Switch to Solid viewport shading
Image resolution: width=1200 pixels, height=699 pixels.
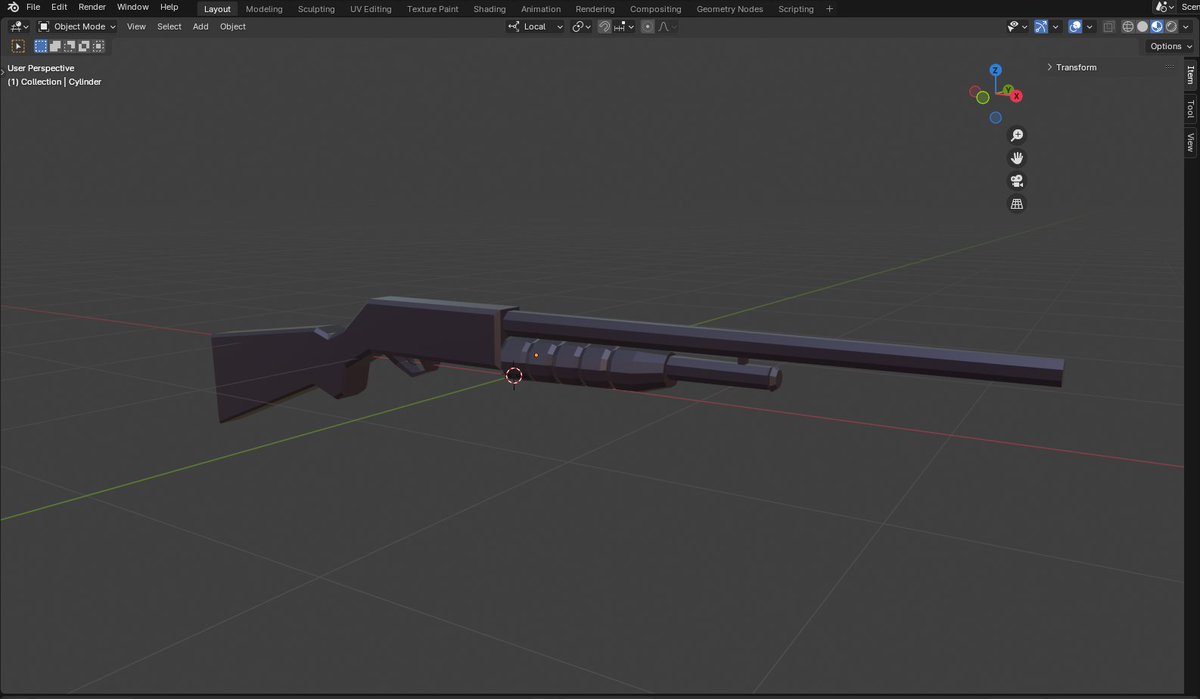[x=1142, y=27]
